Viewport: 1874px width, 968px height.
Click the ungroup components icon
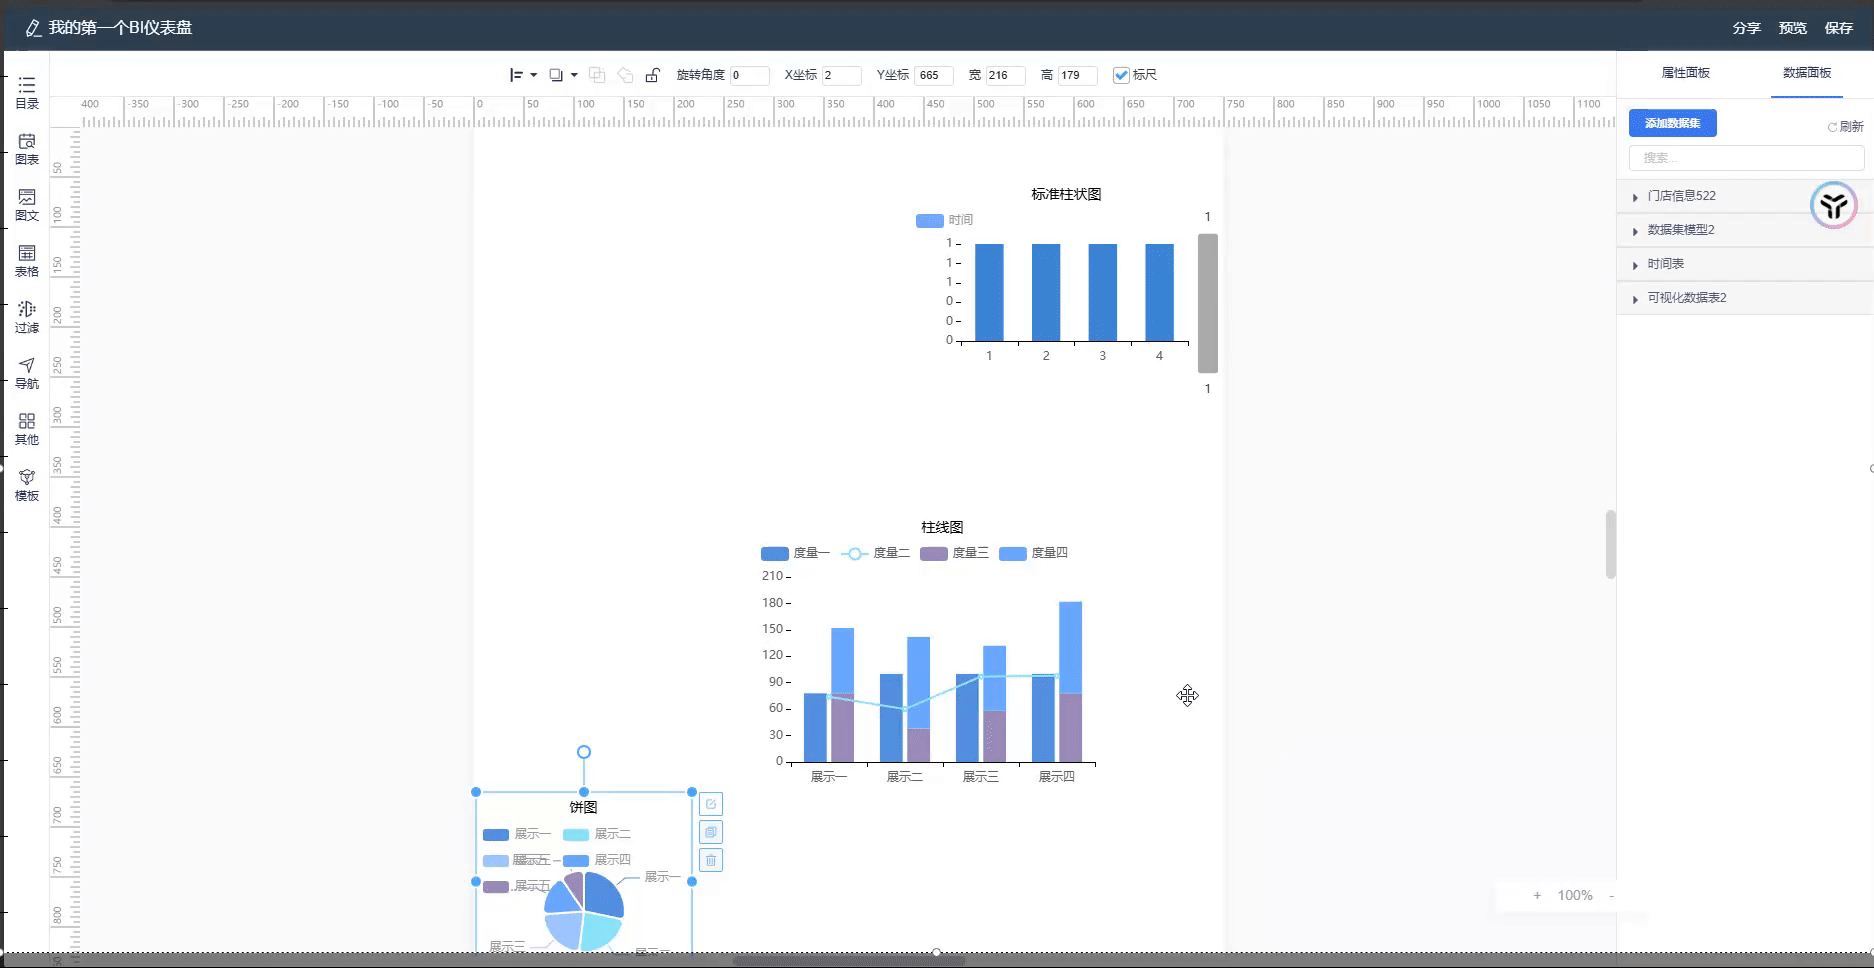point(625,75)
